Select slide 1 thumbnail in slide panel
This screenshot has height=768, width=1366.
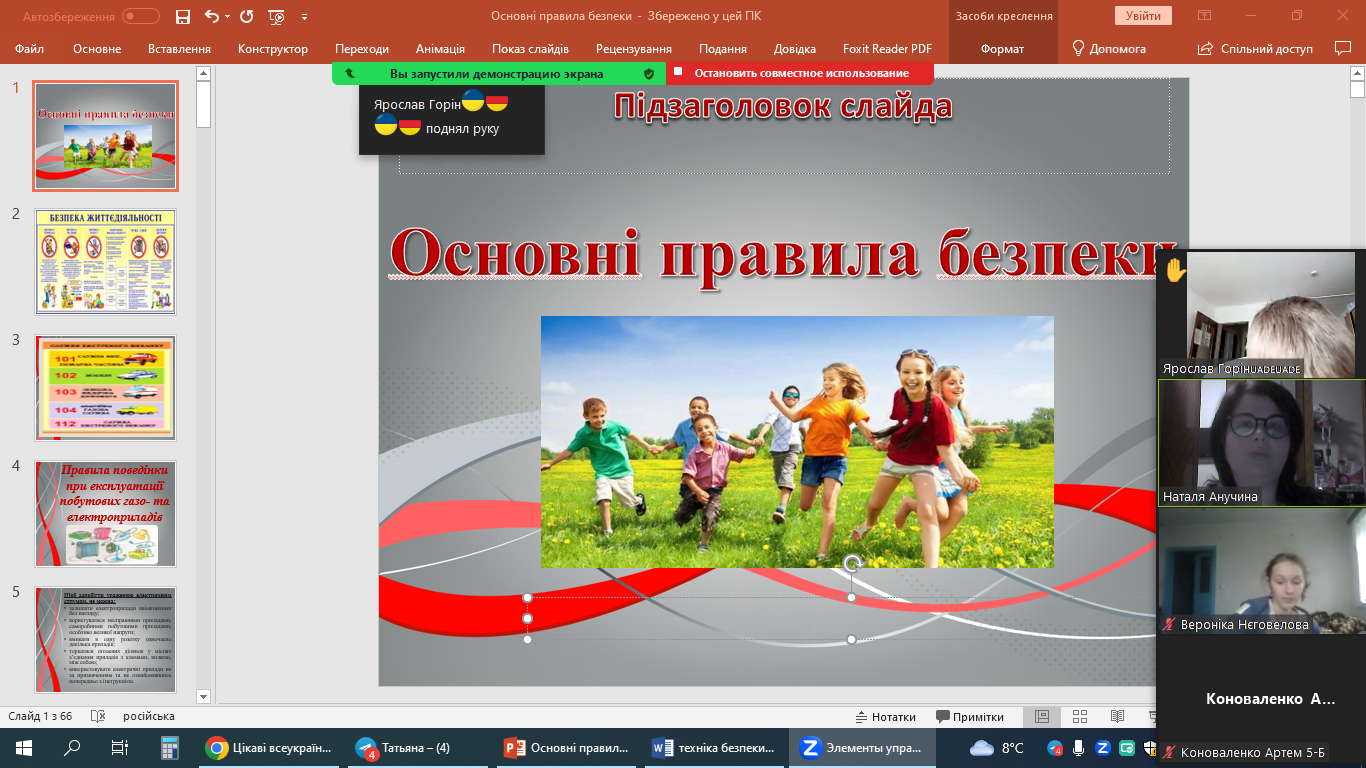[x=106, y=136]
